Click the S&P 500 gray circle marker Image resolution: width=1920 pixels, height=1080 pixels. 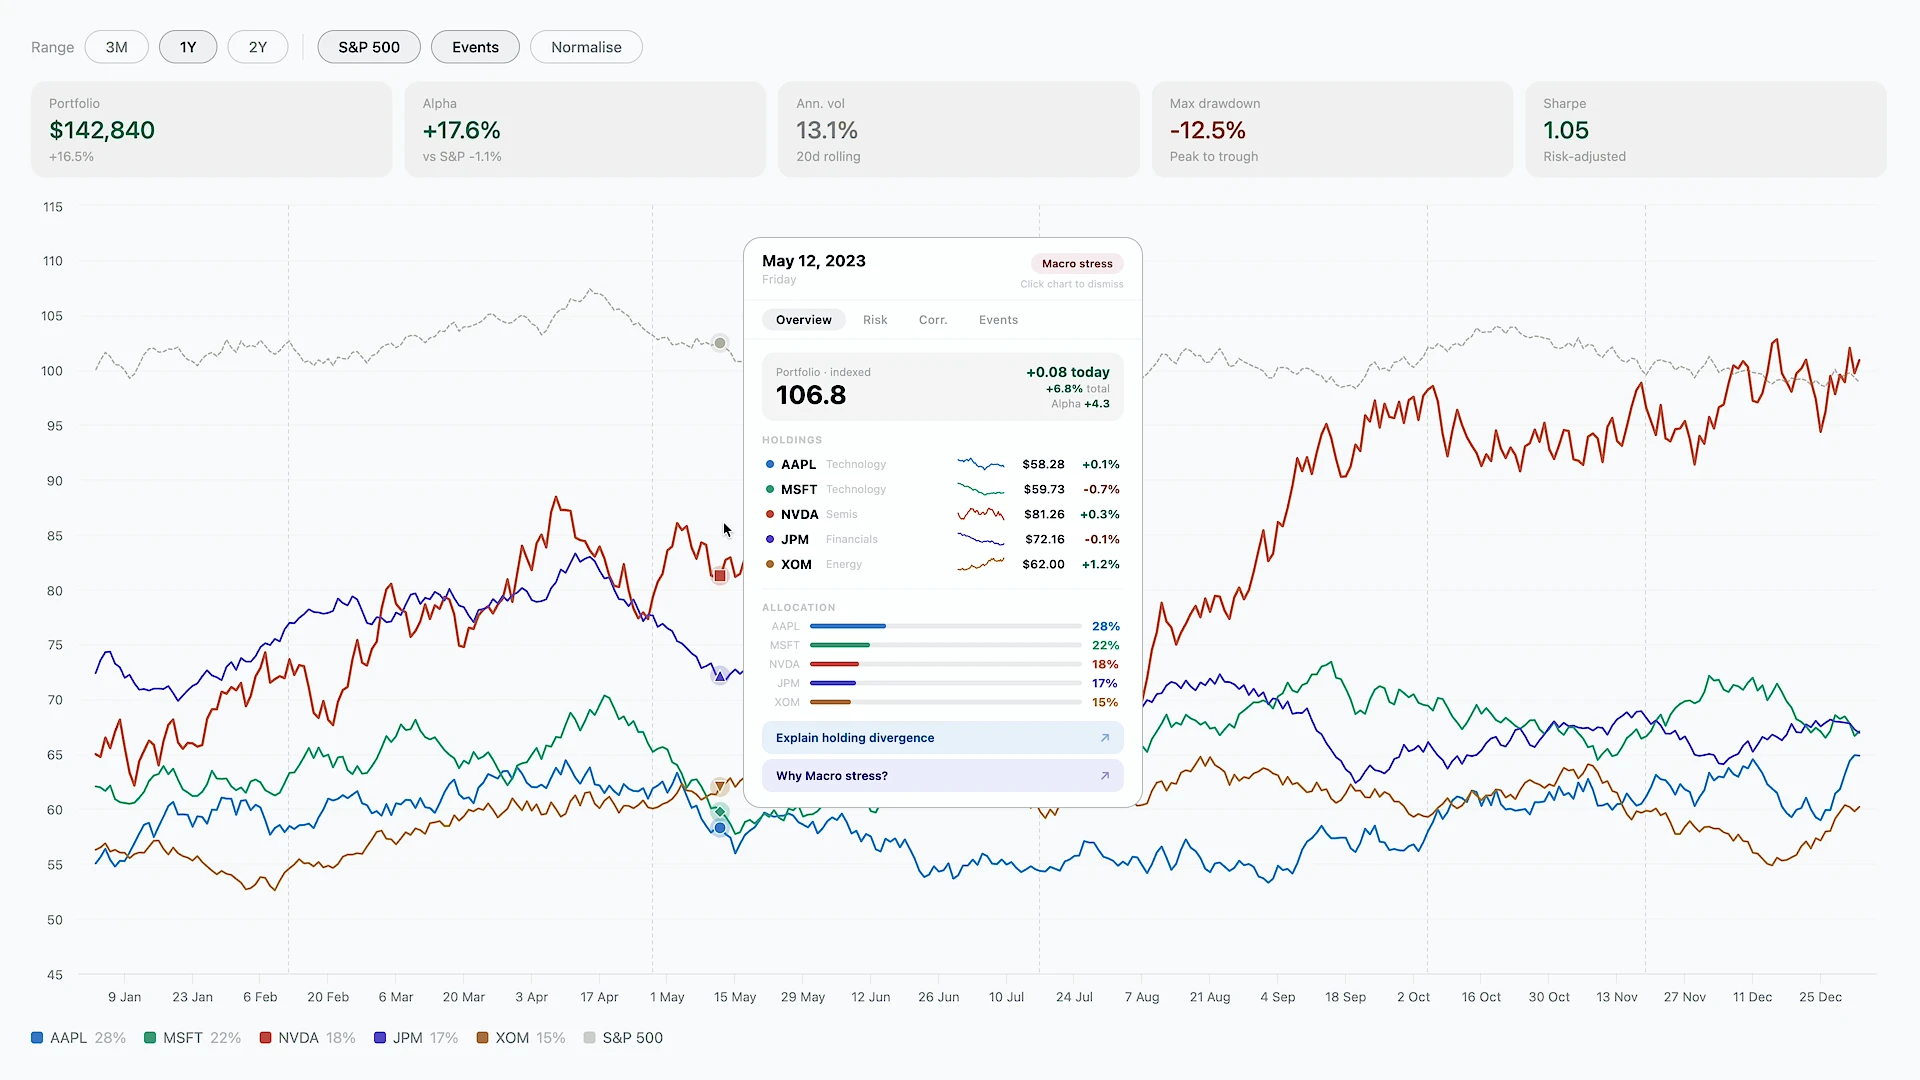[x=719, y=343]
